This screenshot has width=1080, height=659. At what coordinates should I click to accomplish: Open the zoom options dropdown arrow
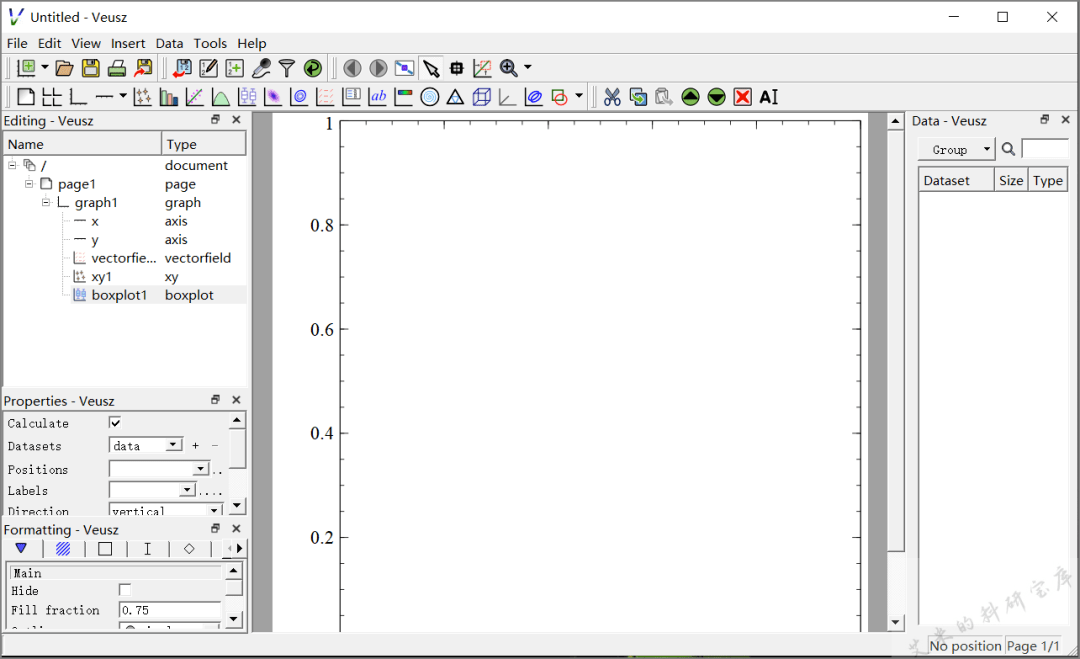point(528,67)
